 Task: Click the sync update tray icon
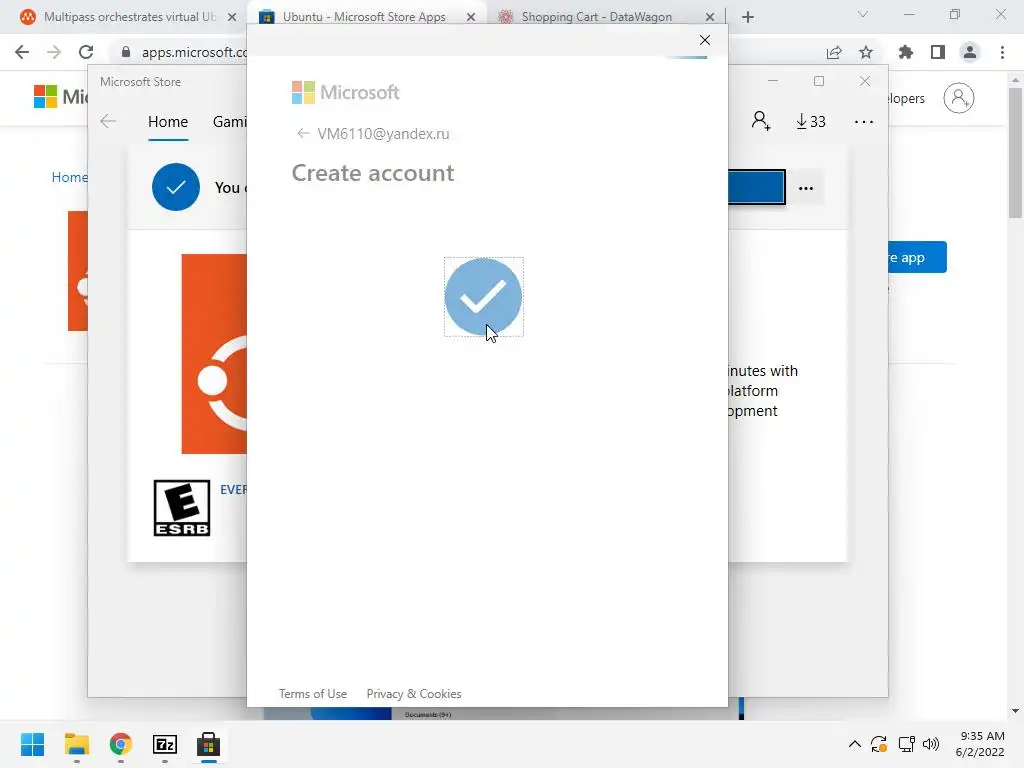coord(879,744)
